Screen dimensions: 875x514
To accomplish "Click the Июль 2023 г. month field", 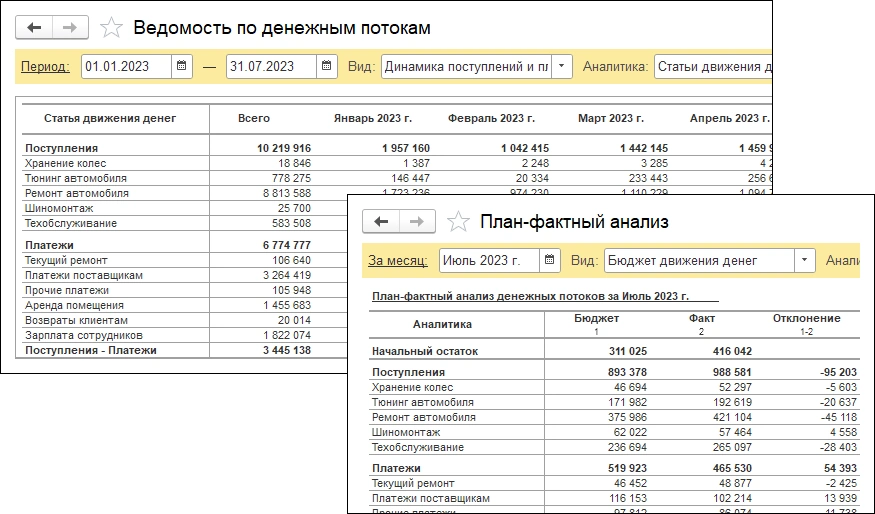I will point(488,261).
